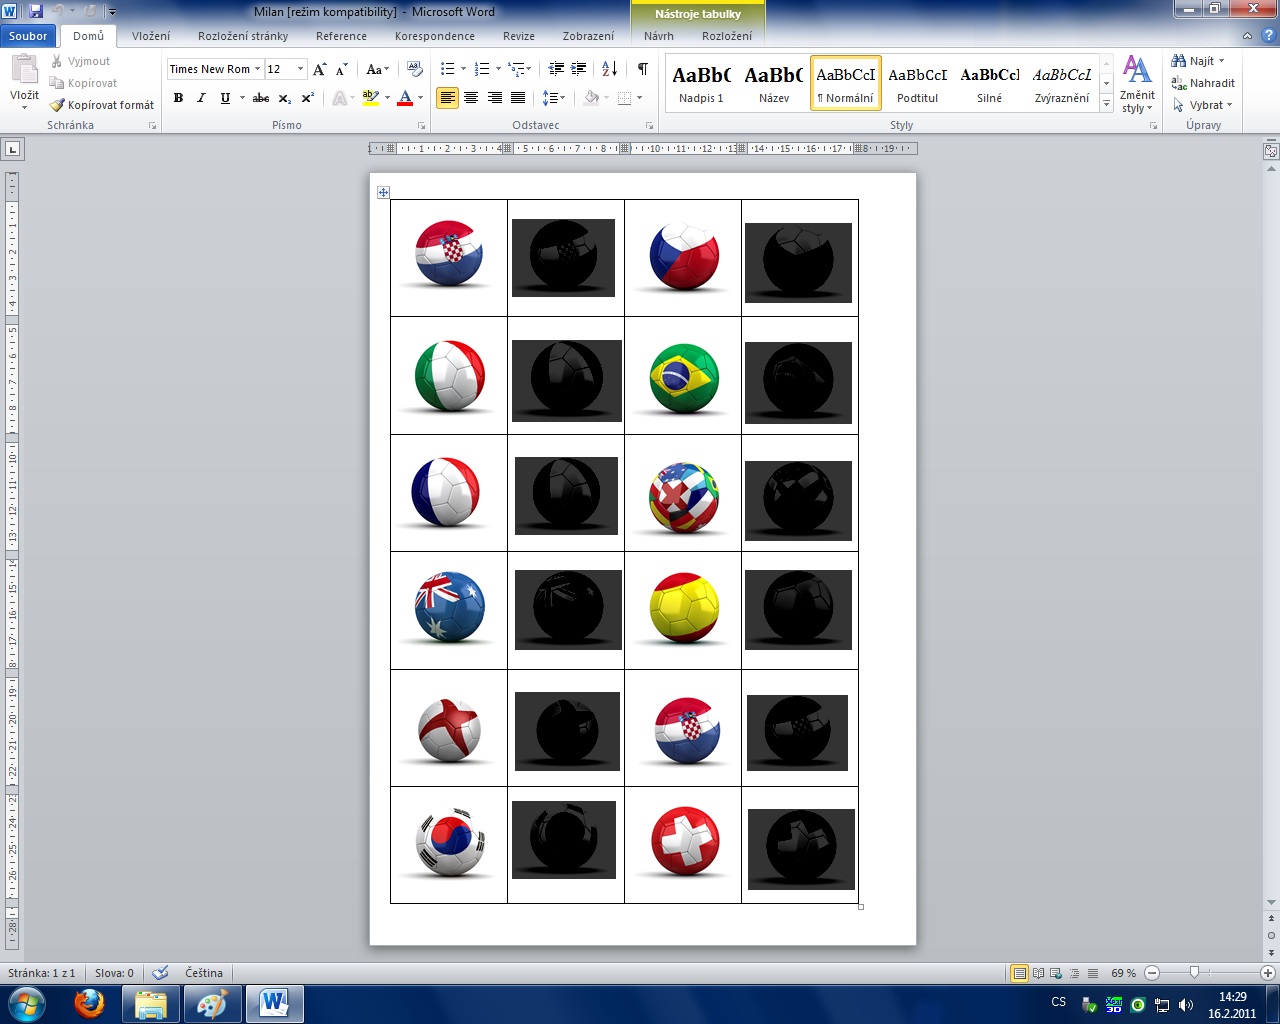
Task: Expand bullet list options
Action: [x=463, y=69]
